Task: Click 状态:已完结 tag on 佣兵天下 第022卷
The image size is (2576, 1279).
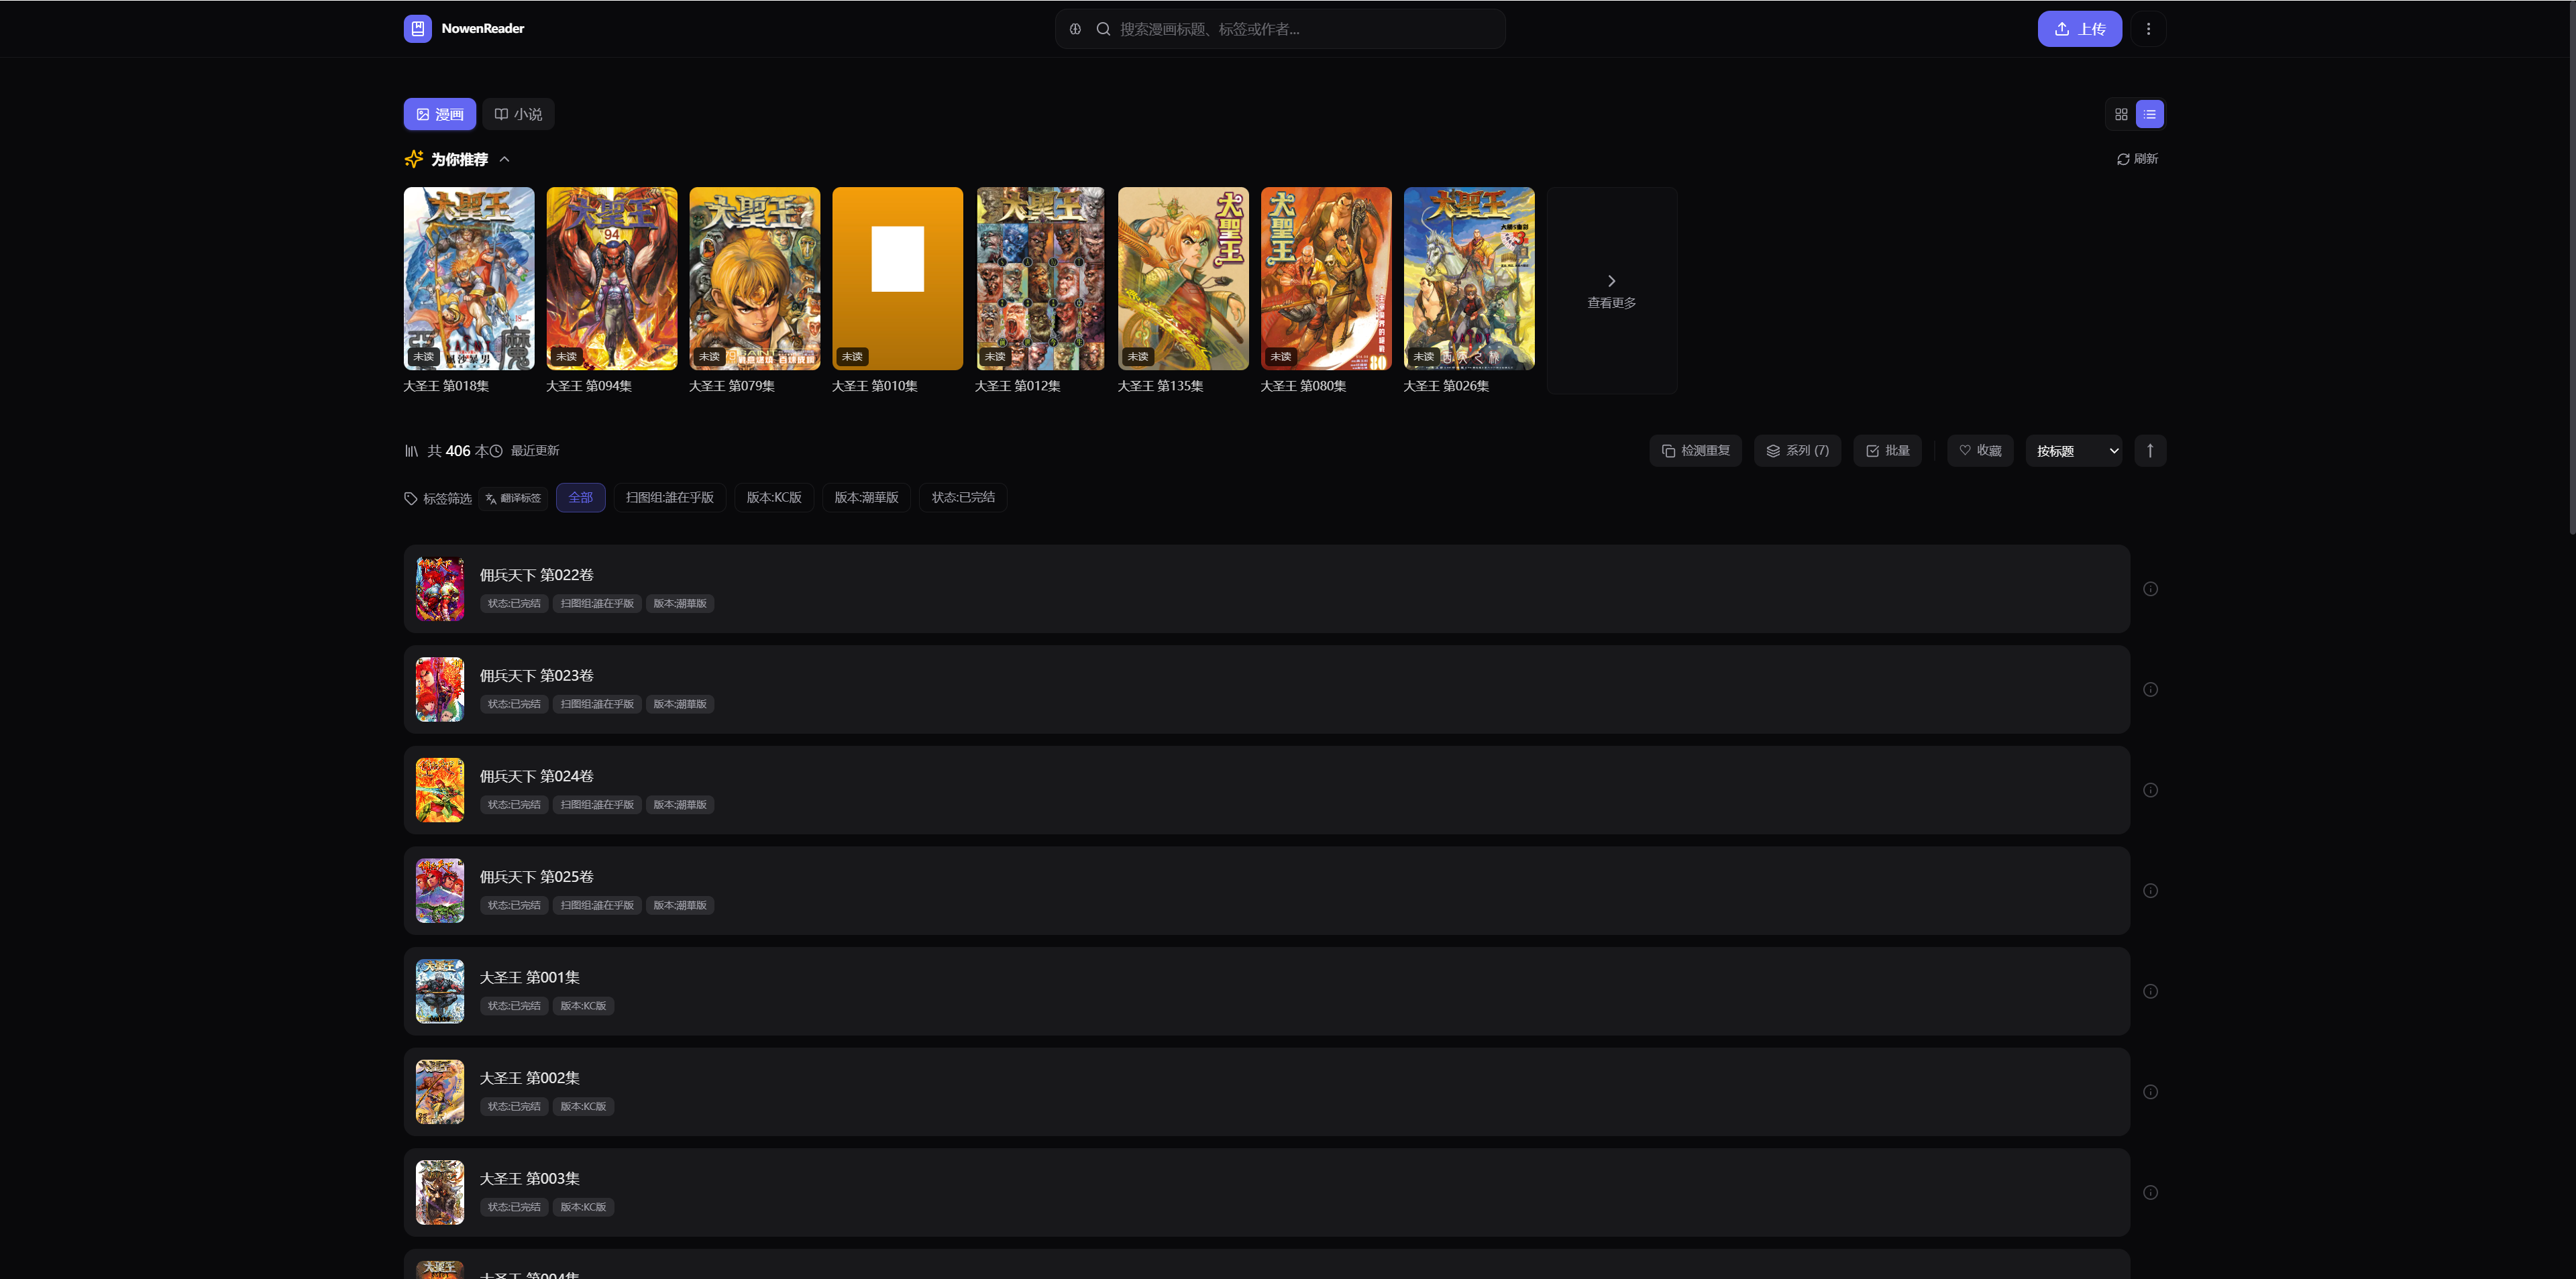Action: point(514,604)
